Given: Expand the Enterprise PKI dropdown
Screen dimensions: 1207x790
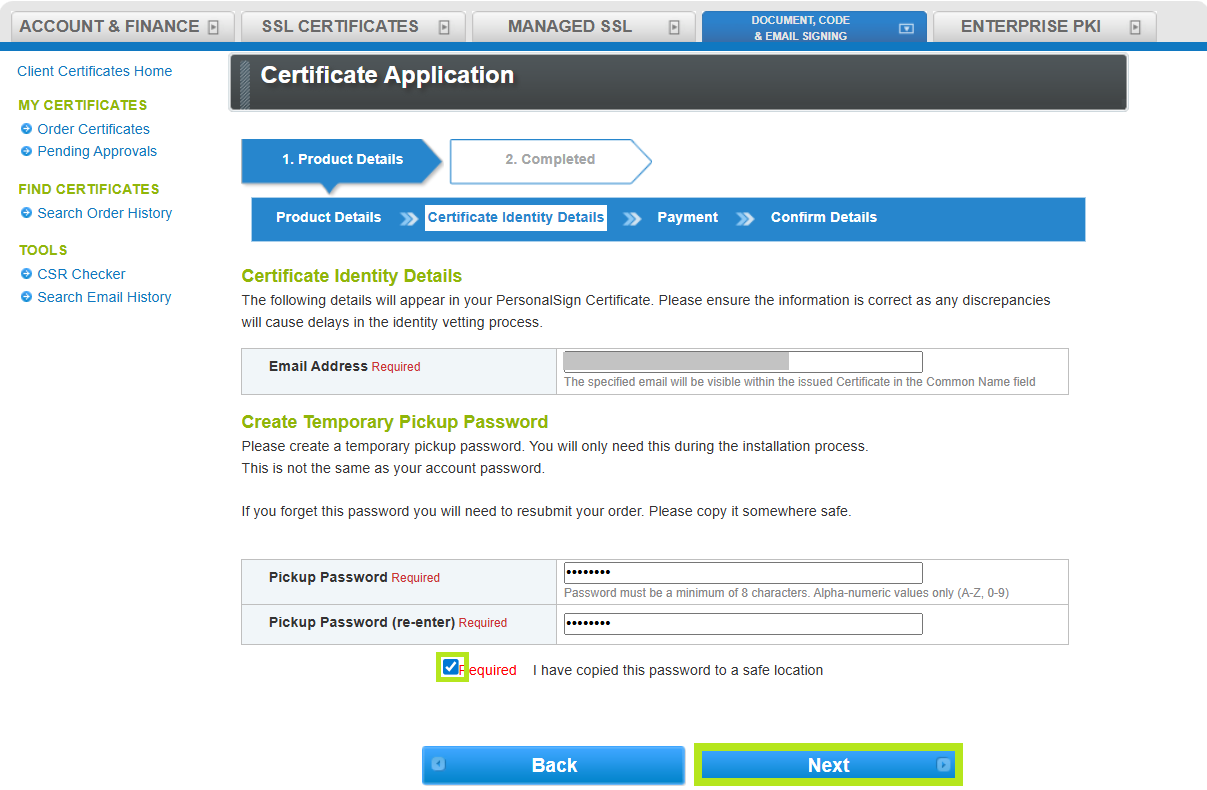Looking at the screenshot, I should tap(1135, 26).
